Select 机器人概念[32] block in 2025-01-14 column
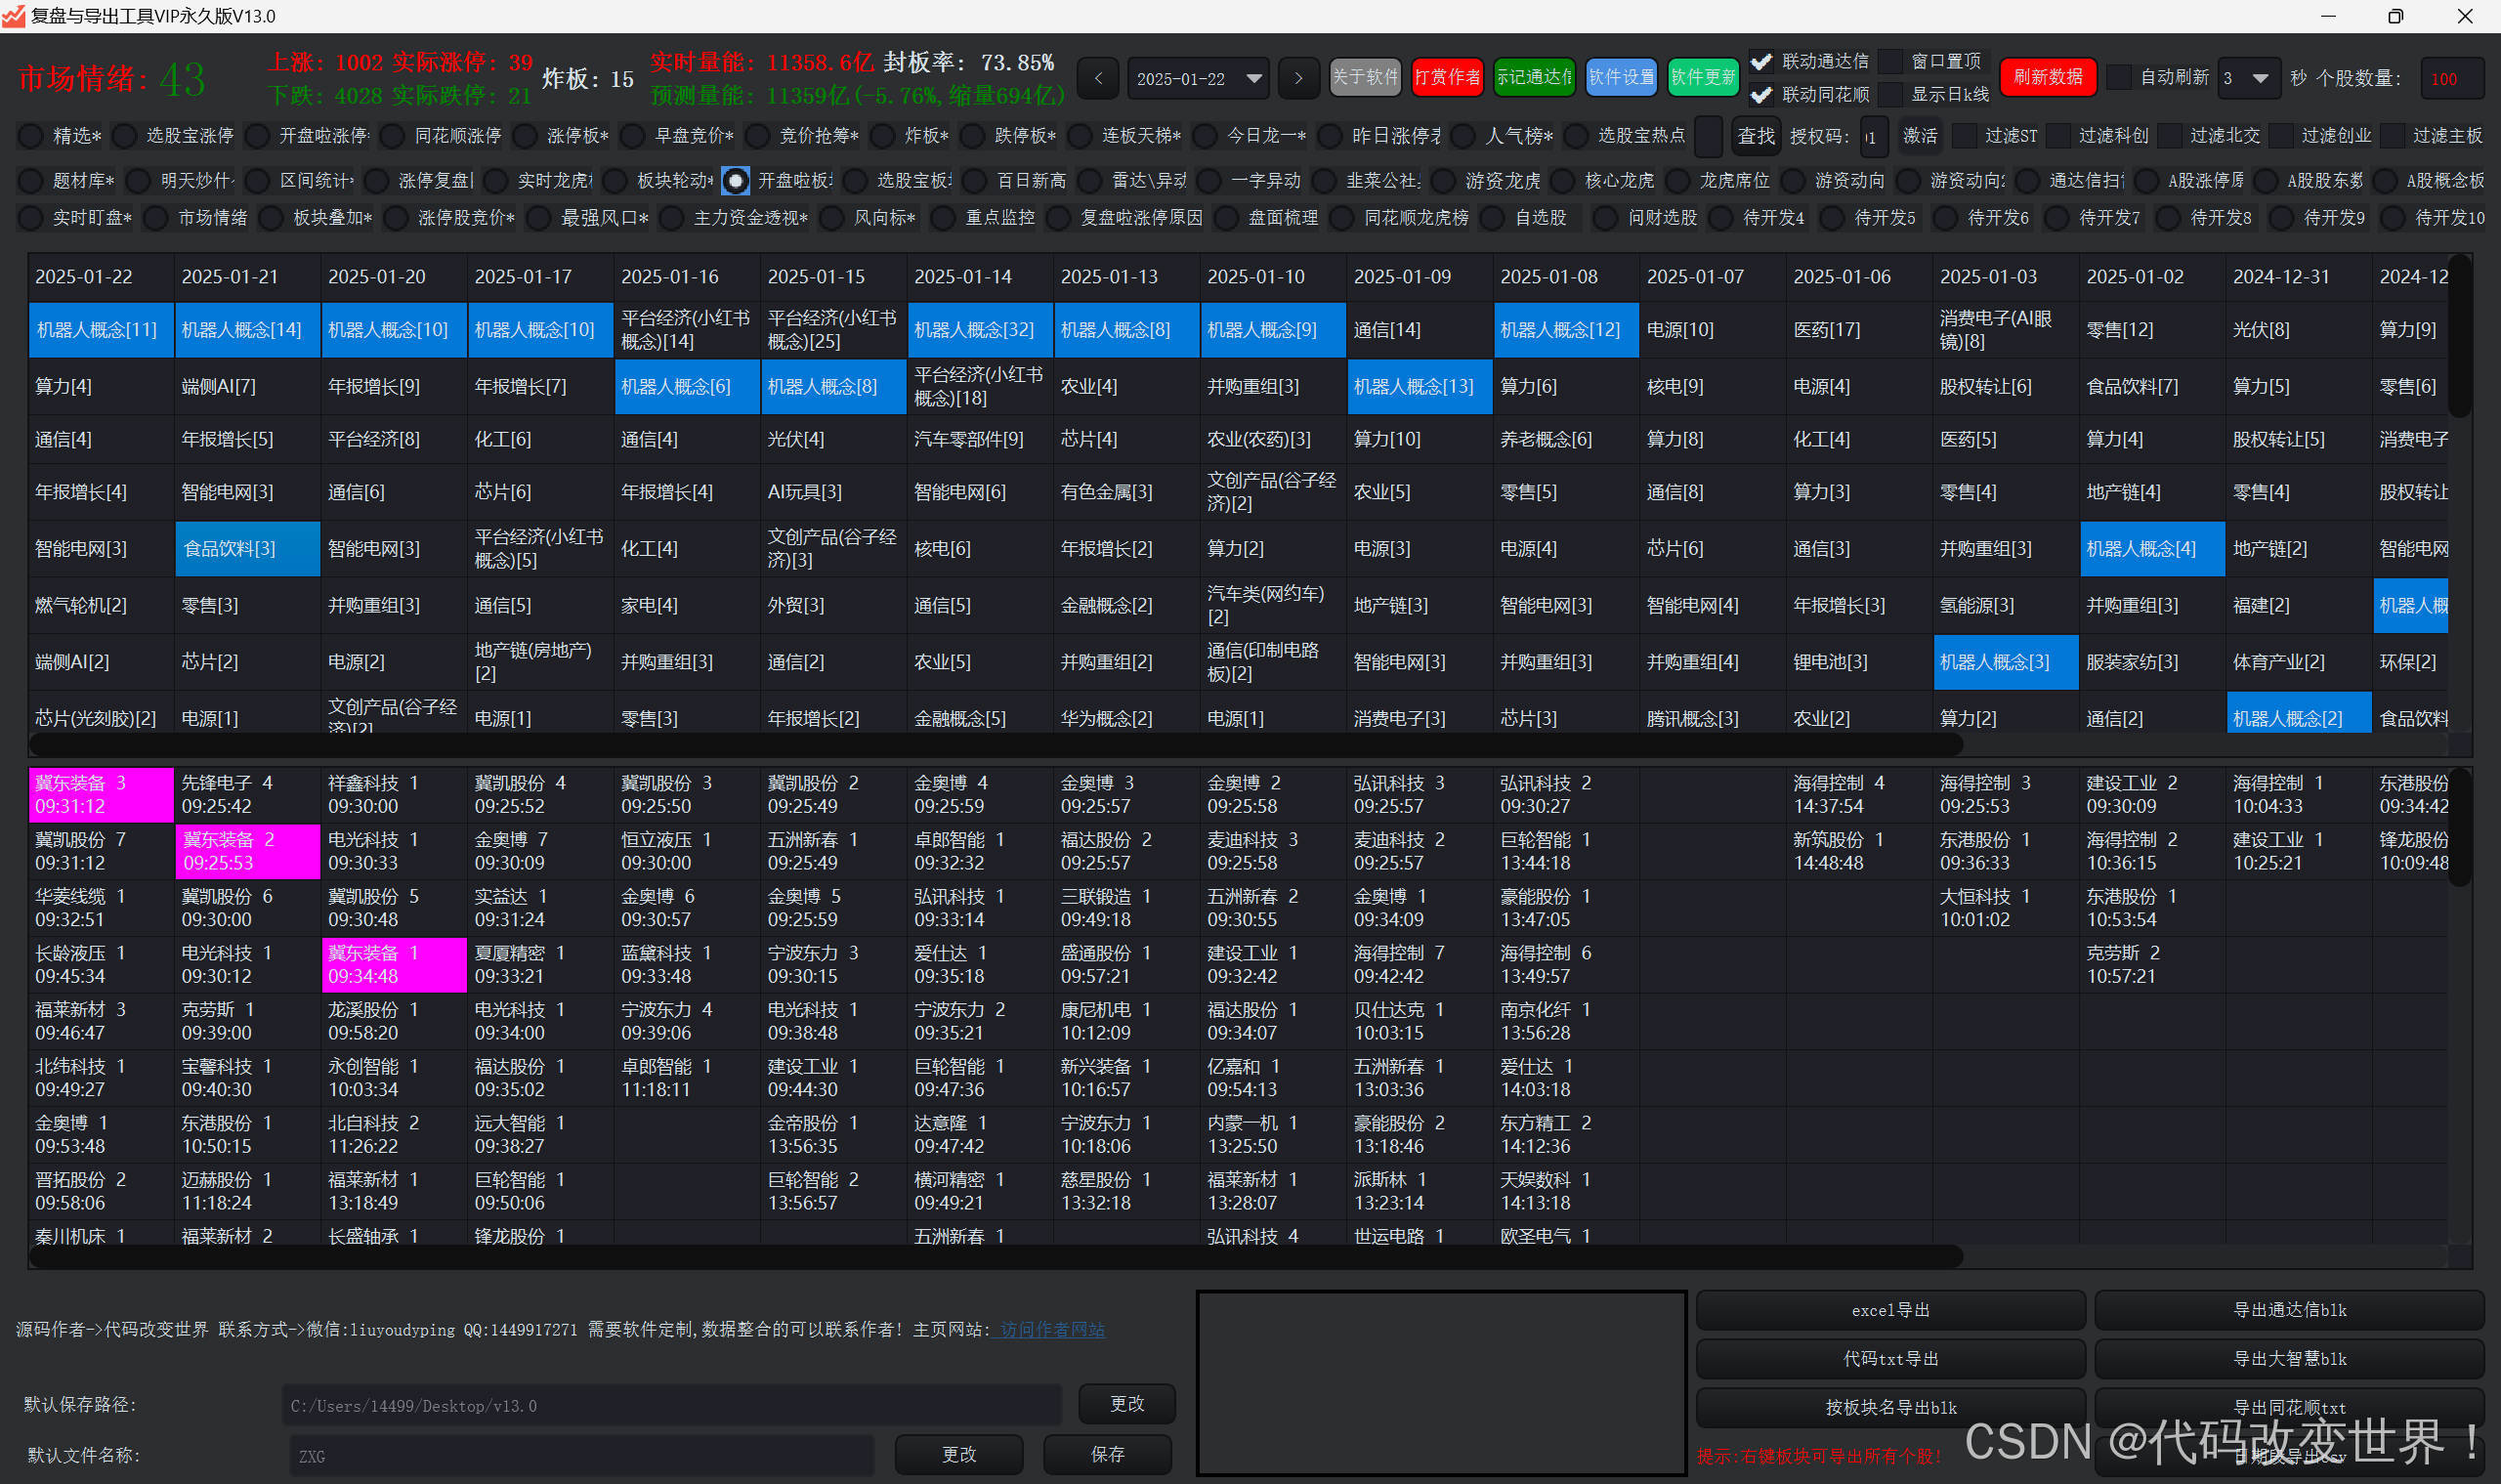 pyautogui.click(x=974, y=330)
